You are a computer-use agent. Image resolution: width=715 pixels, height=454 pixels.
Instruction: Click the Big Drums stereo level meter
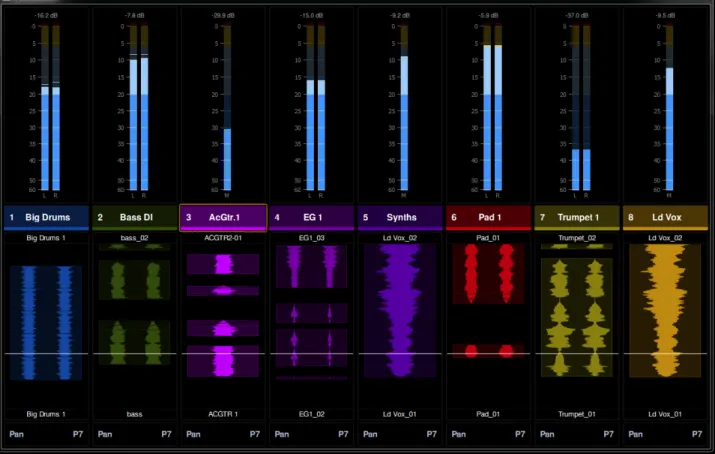(x=50, y=108)
